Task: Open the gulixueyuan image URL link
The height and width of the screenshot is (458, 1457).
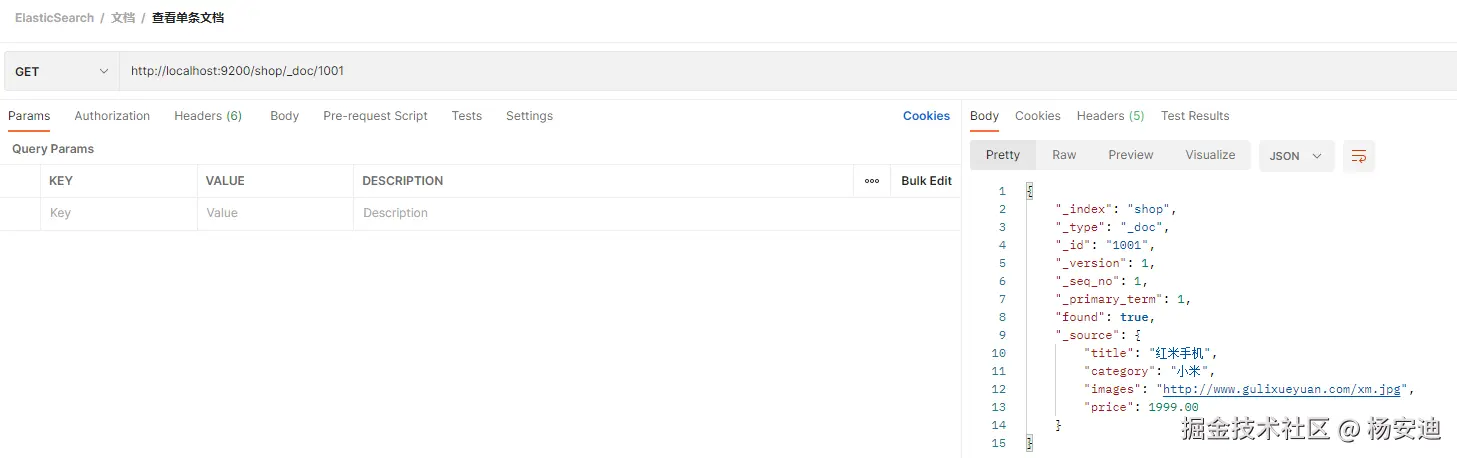Action: coord(1285,389)
